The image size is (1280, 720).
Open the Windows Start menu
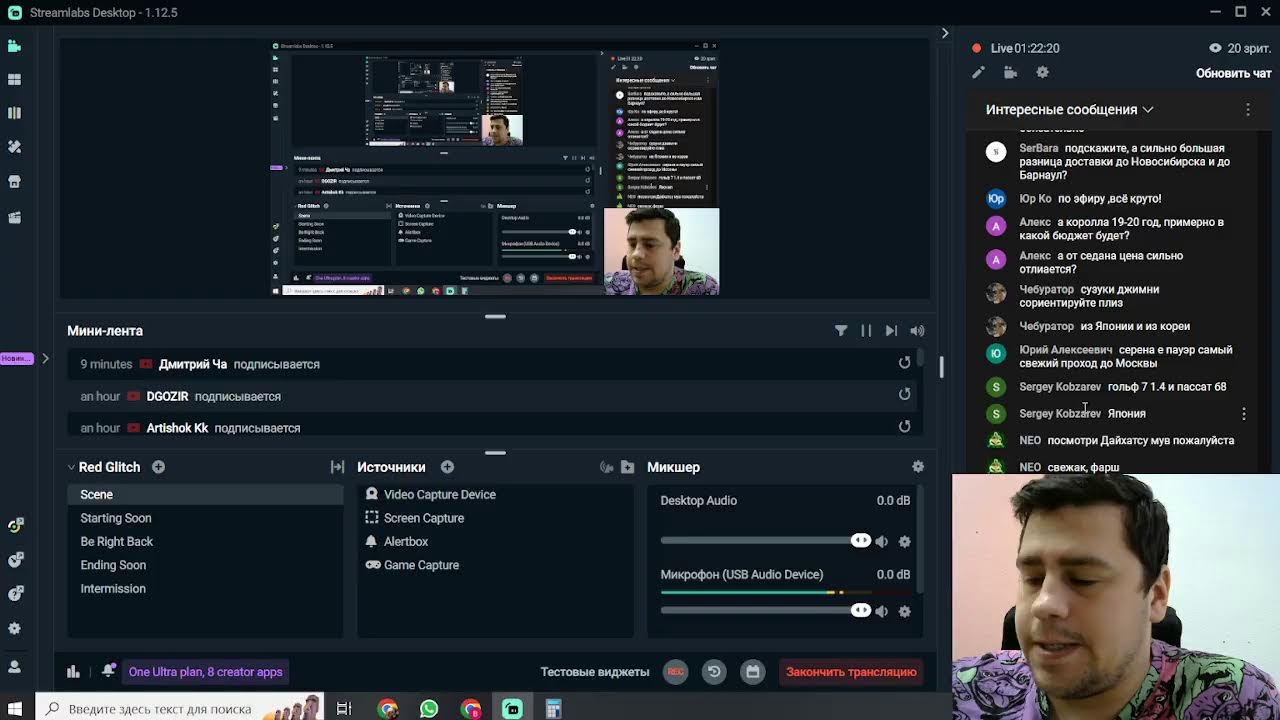[x=14, y=709]
